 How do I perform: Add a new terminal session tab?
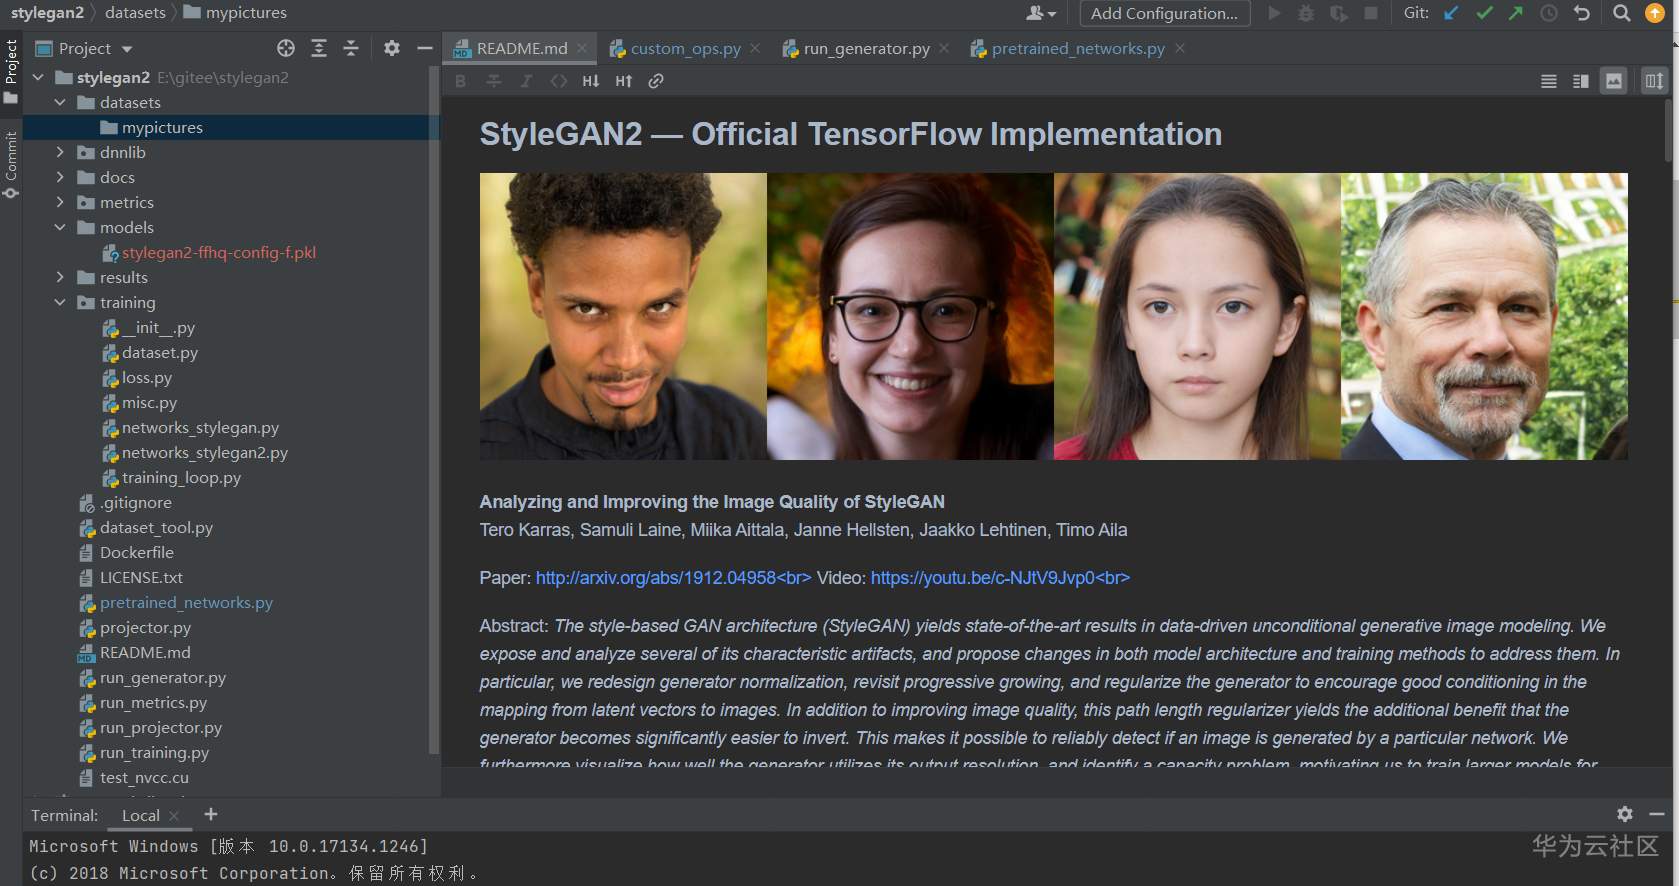pyautogui.click(x=211, y=814)
